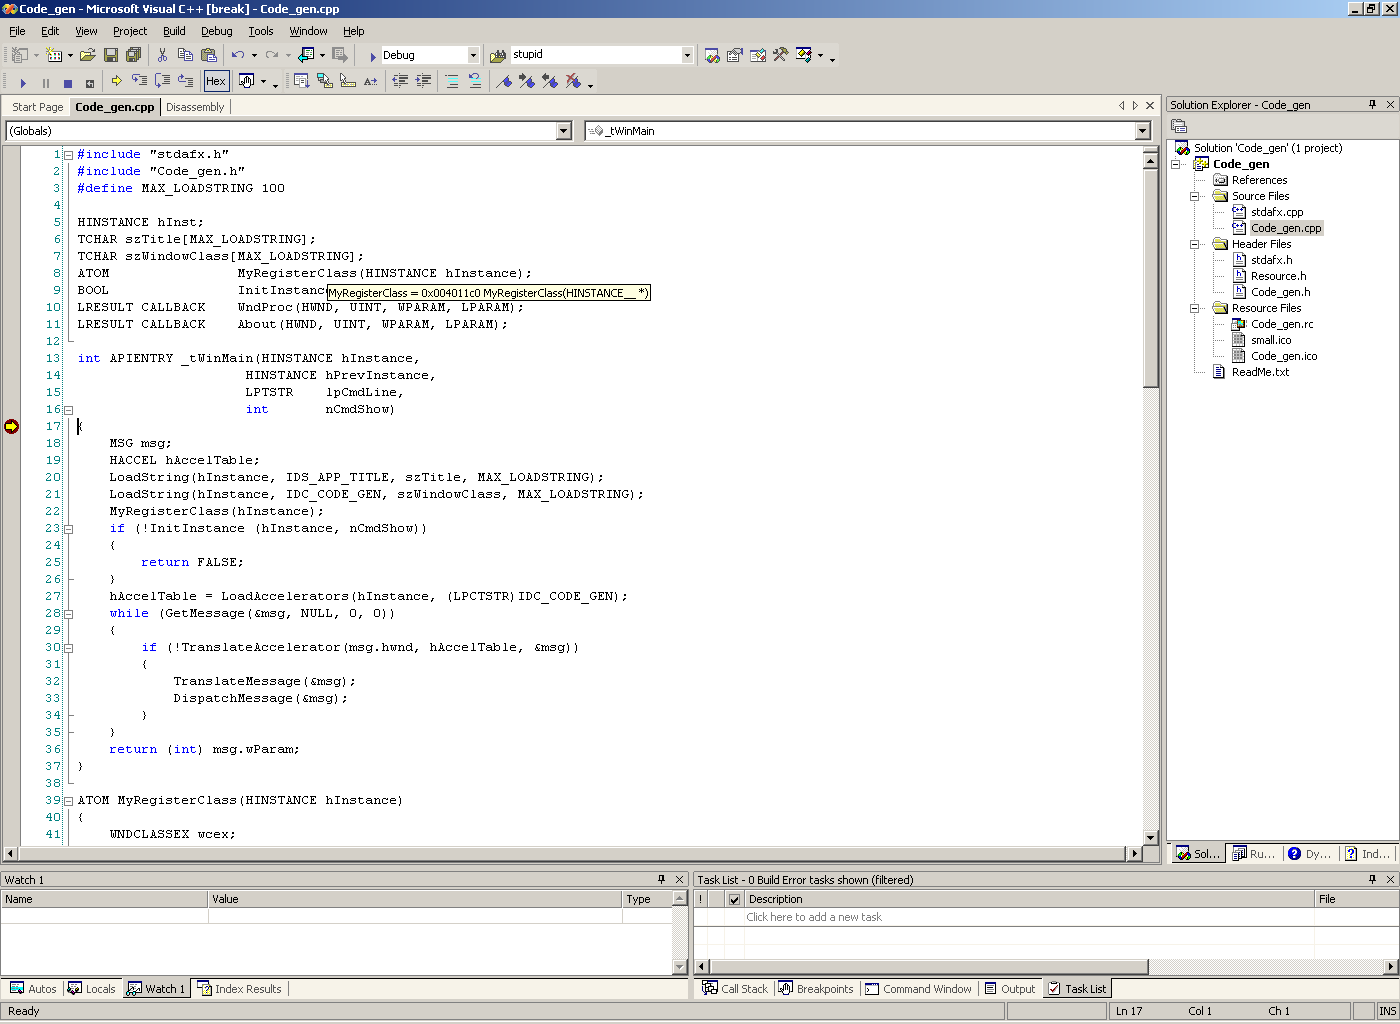This screenshot has width=1400, height=1024.
Task: Toggle auto-hide pin on Solution Explorer
Action: point(1372,104)
